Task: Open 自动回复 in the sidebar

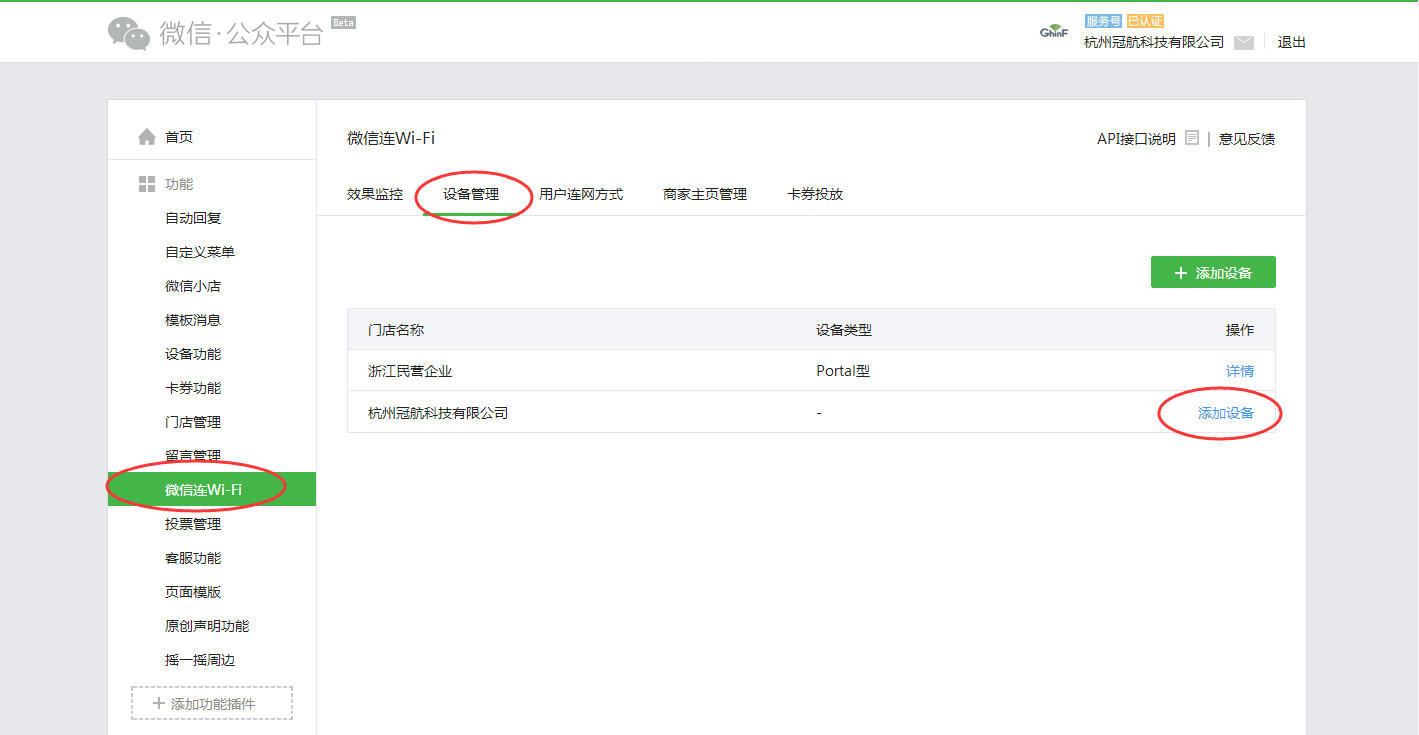Action: 193,218
